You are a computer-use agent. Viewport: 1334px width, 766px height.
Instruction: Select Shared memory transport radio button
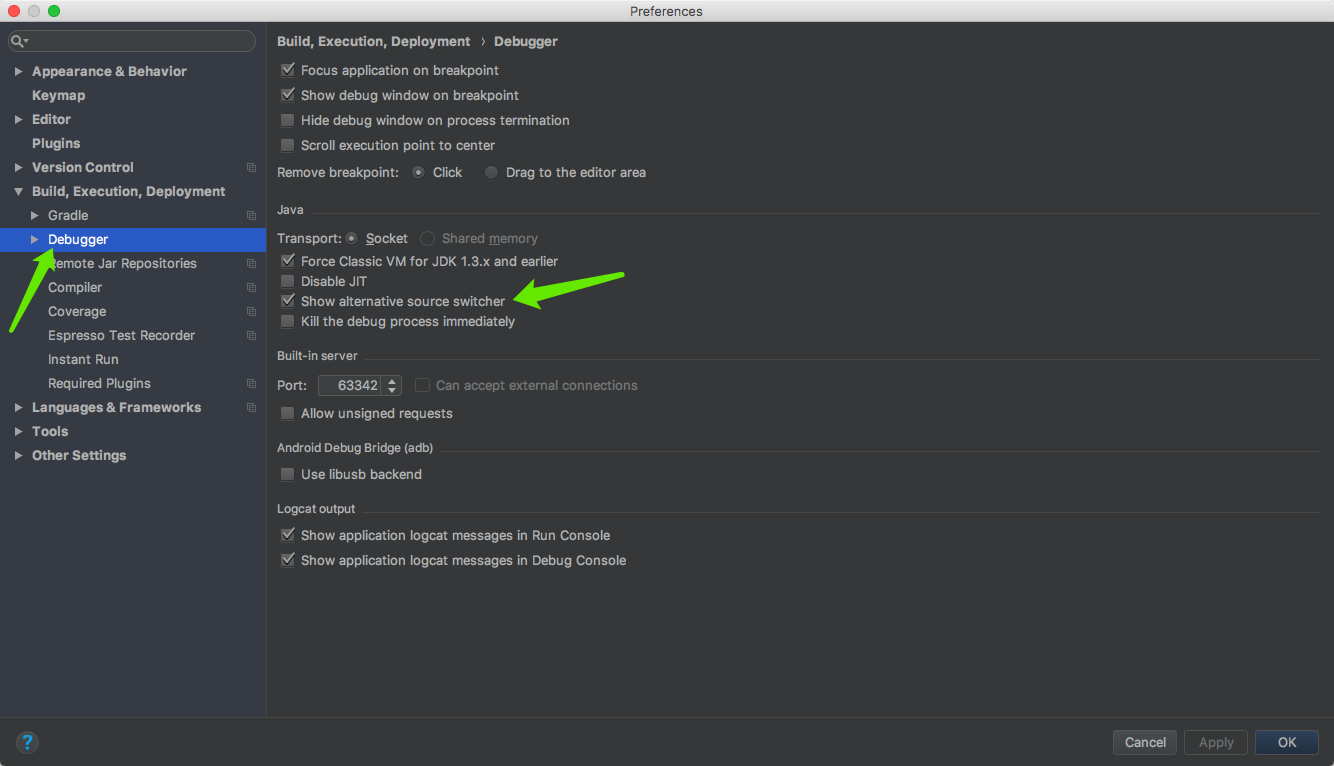click(427, 238)
